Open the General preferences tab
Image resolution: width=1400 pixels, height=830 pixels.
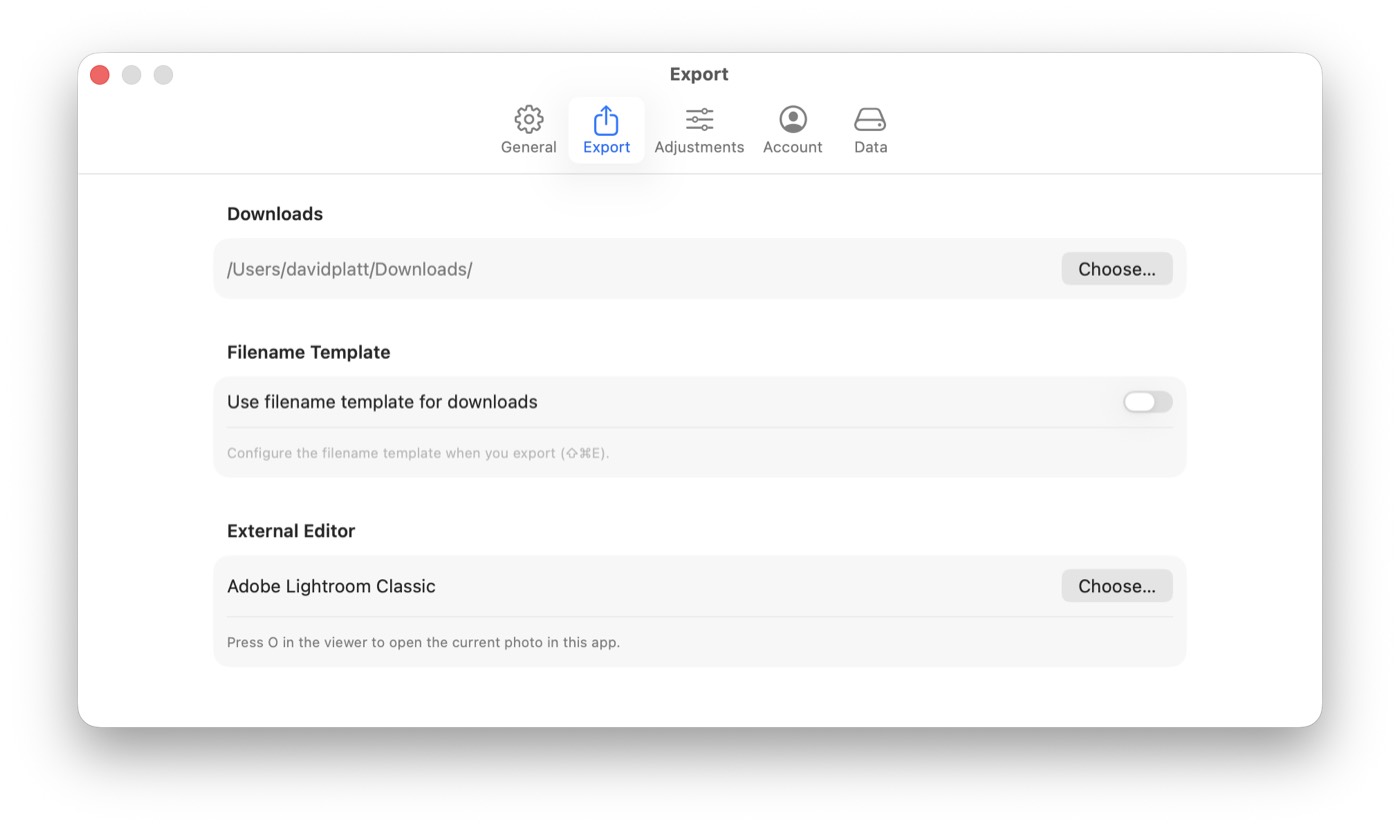pyautogui.click(x=528, y=131)
